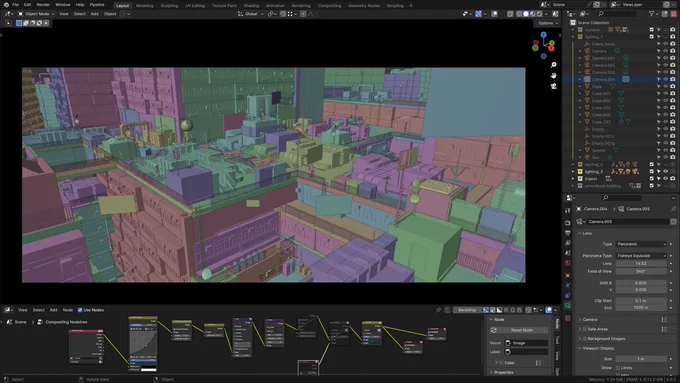Open the Scene properties tab

(568, 253)
